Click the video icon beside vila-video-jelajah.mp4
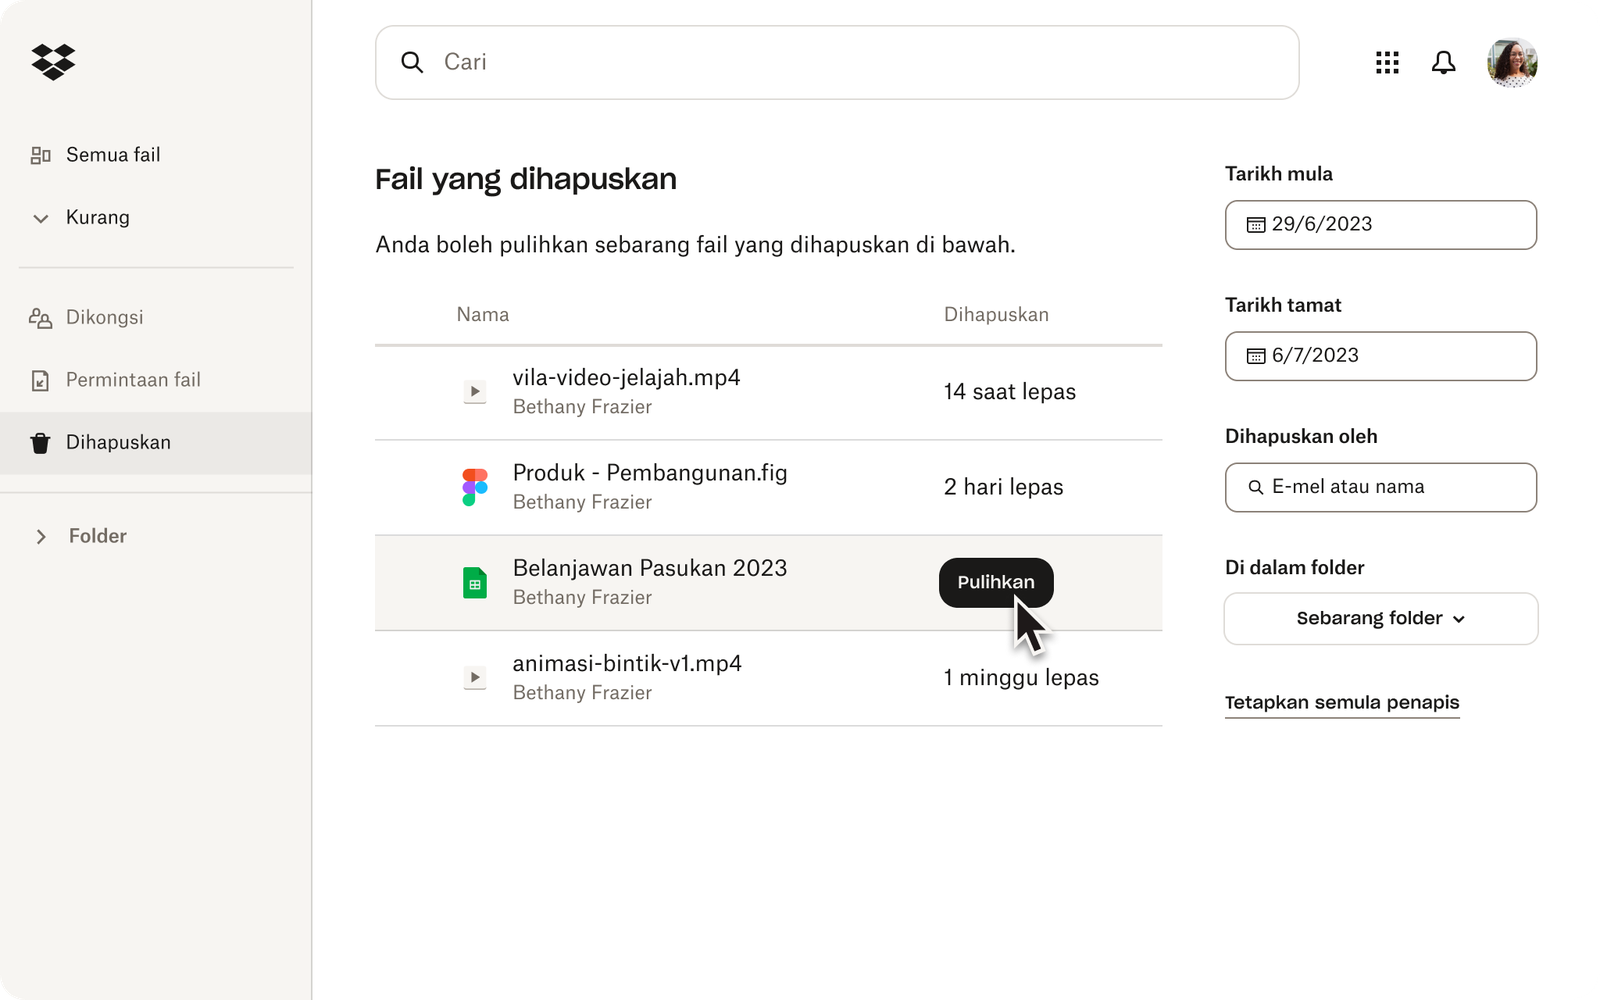This screenshot has height=1000, width=1600. (x=474, y=391)
